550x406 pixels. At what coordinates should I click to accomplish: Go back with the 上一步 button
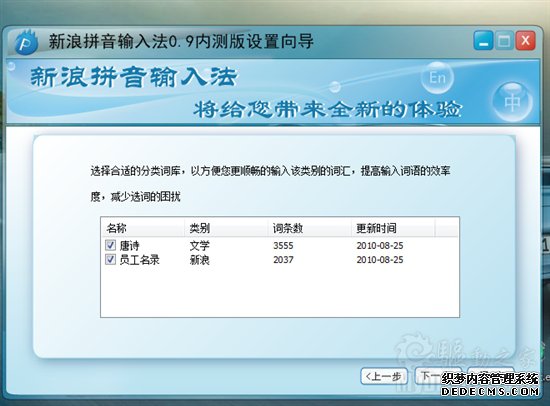(384, 377)
